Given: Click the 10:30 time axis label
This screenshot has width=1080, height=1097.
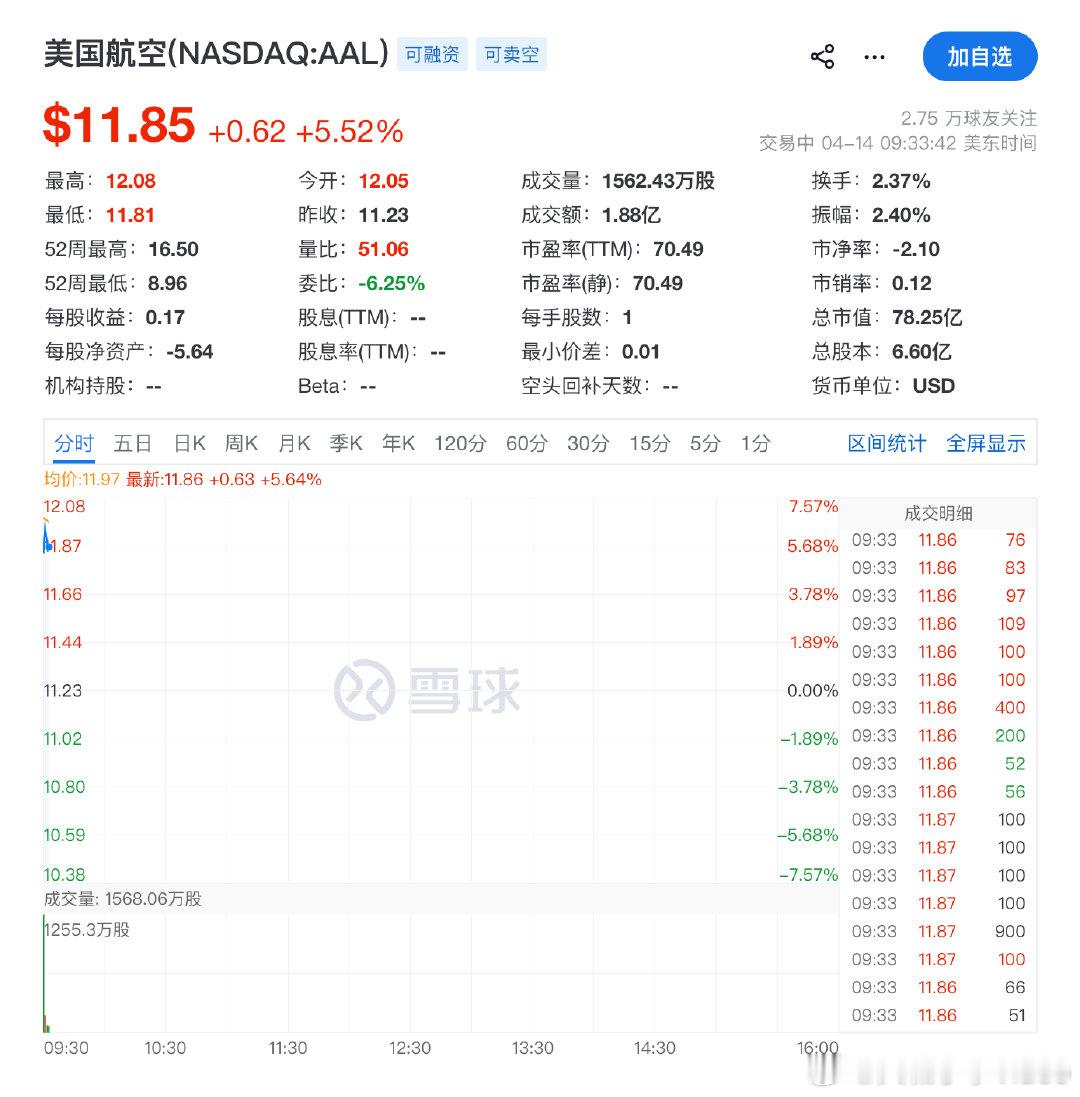Looking at the screenshot, I should [x=165, y=1049].
